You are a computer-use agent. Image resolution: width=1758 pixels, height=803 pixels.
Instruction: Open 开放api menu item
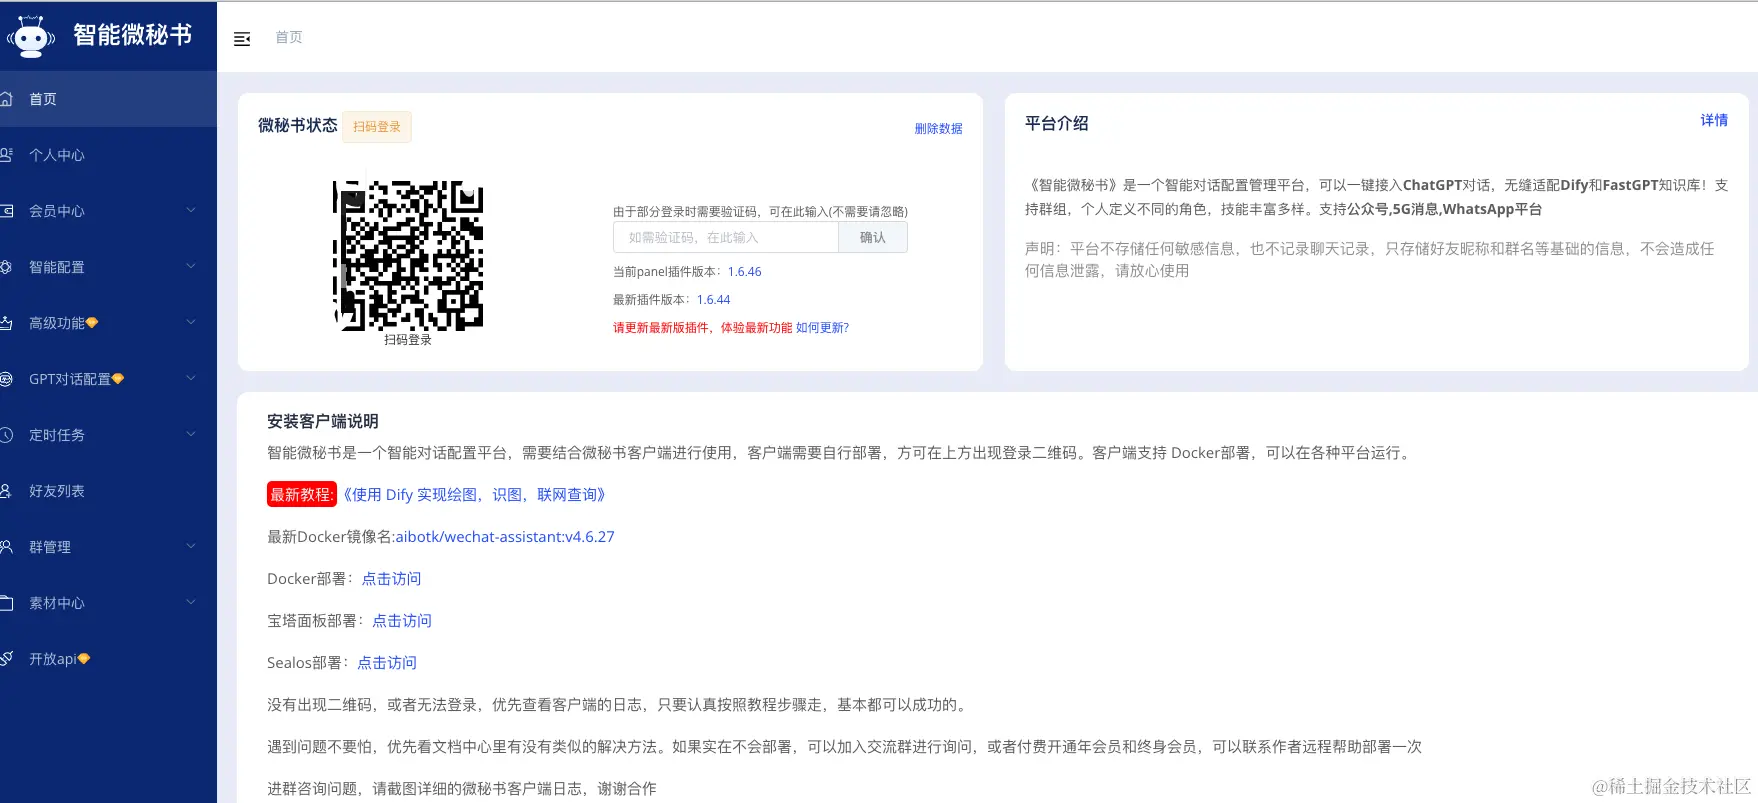click(x=108, y=659)
